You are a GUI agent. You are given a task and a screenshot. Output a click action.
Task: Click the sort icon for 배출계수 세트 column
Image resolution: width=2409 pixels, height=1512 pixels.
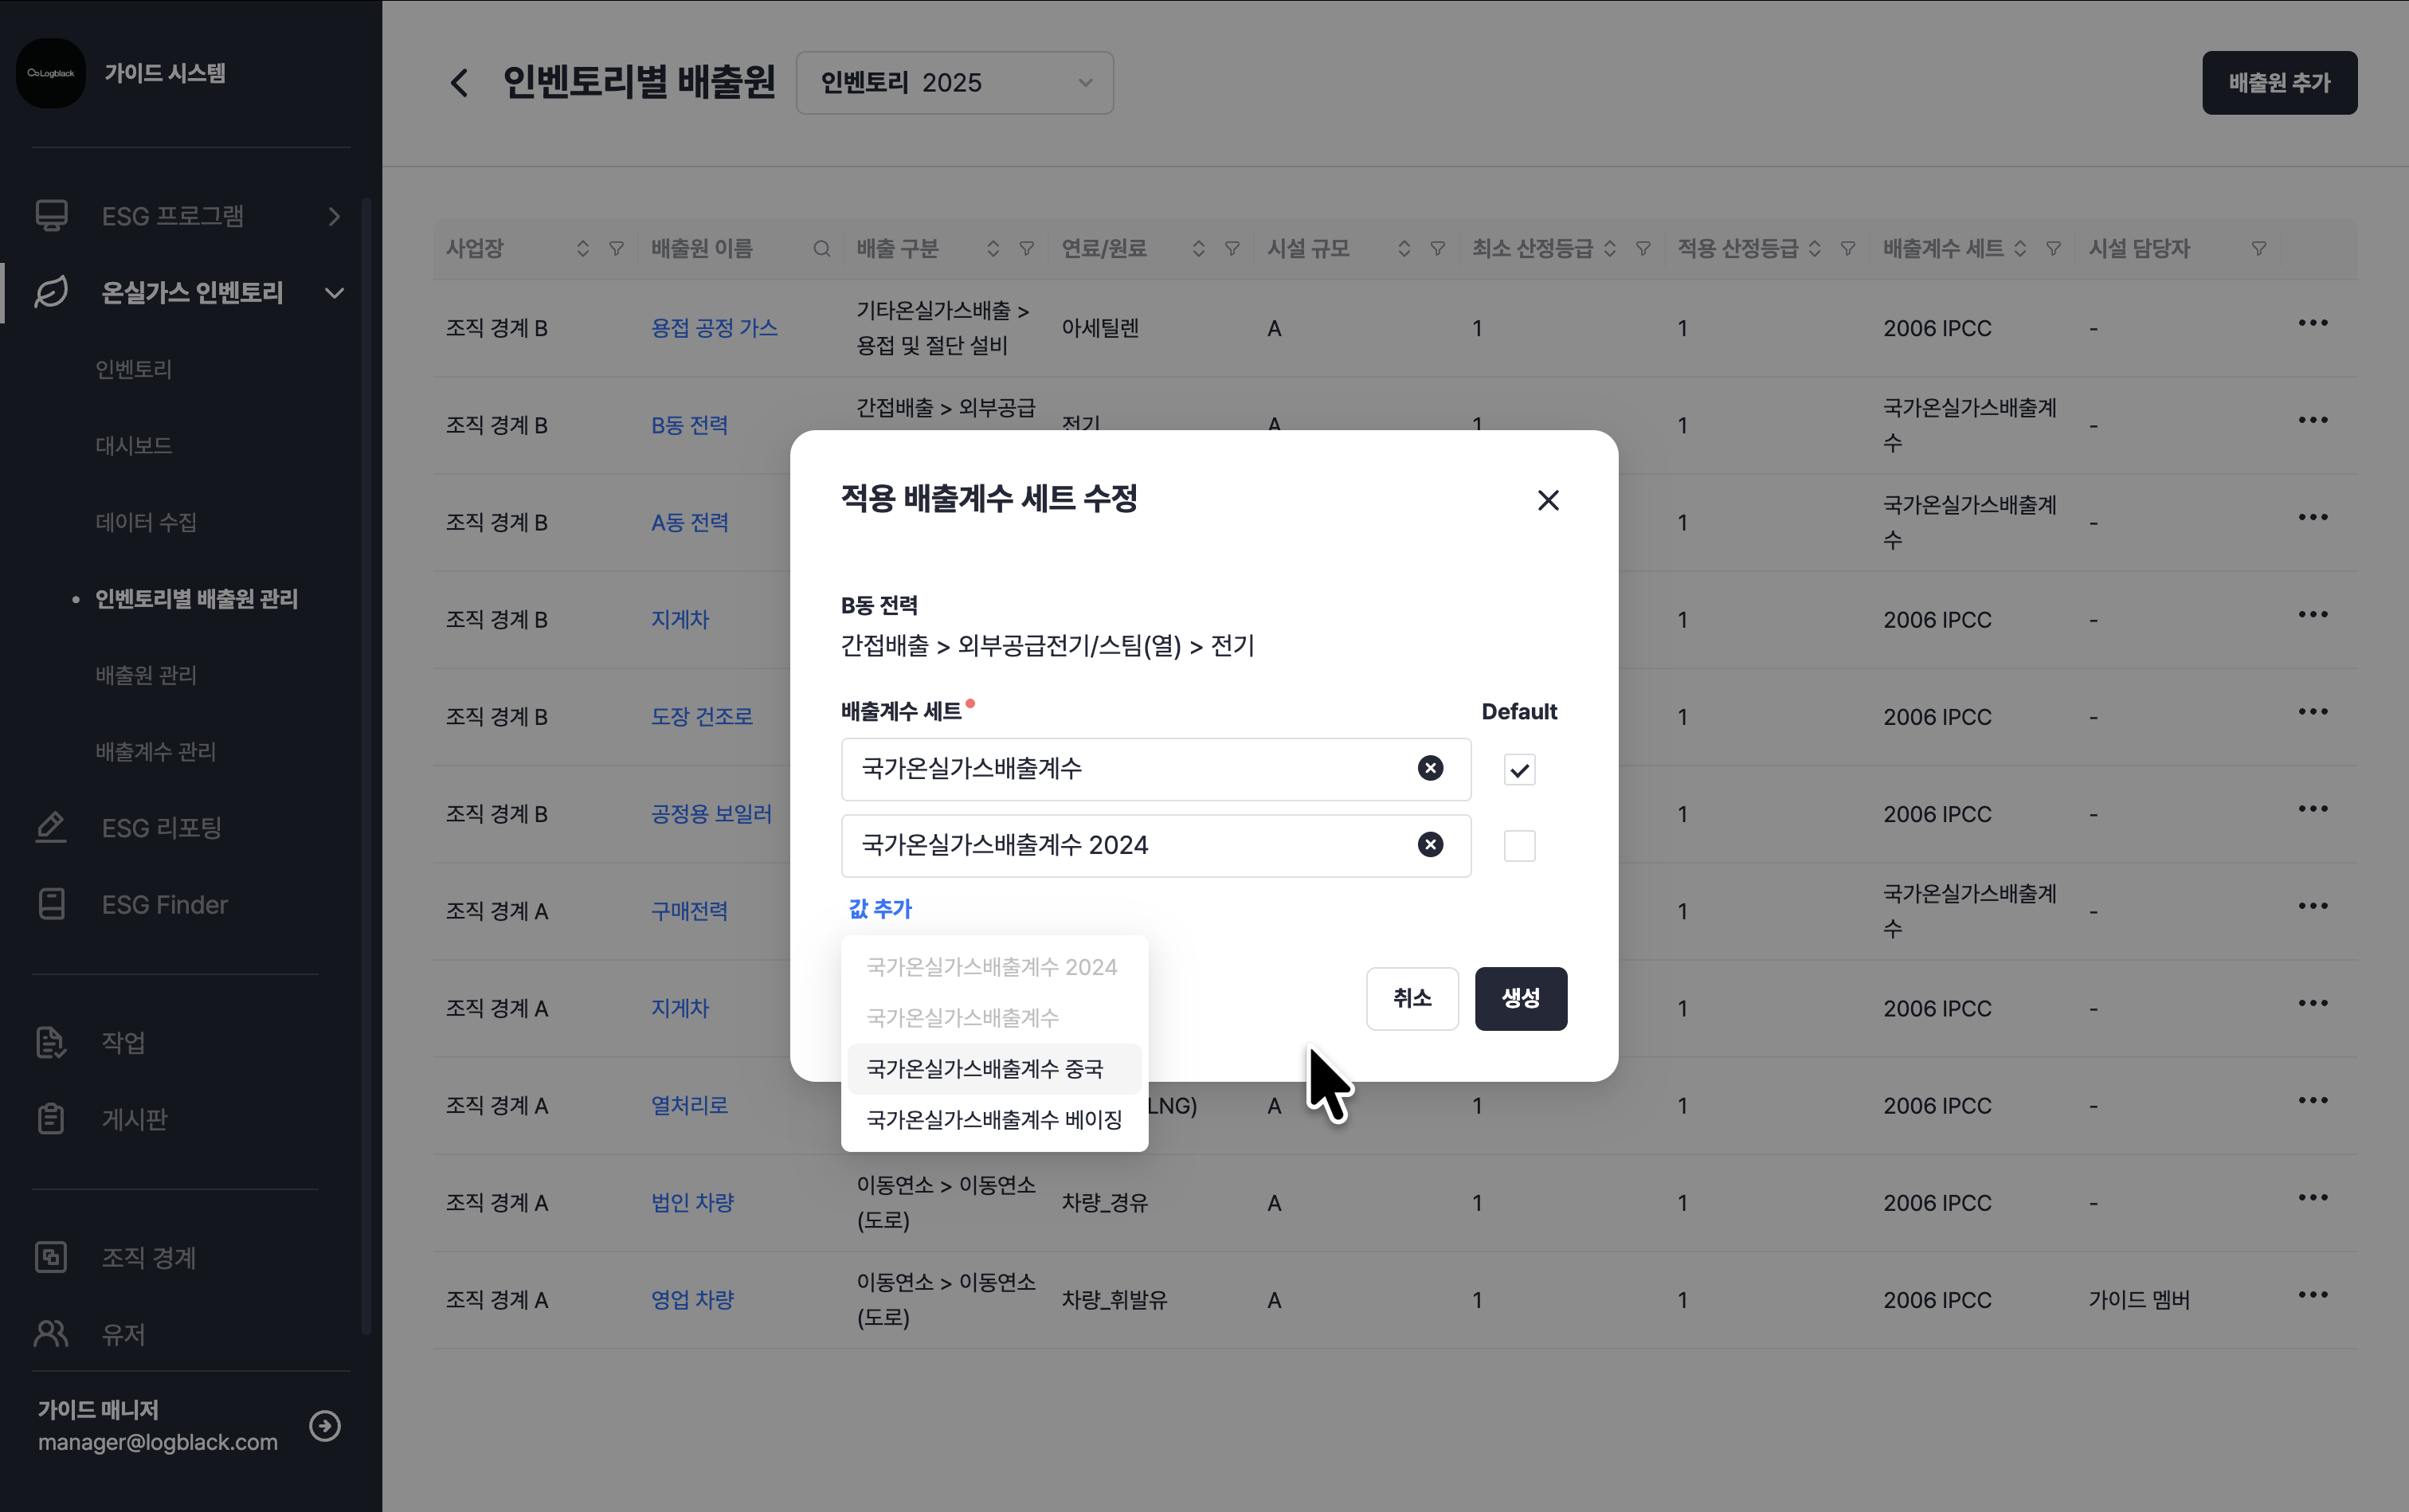pyautogui.click(x=2020, y=249)
